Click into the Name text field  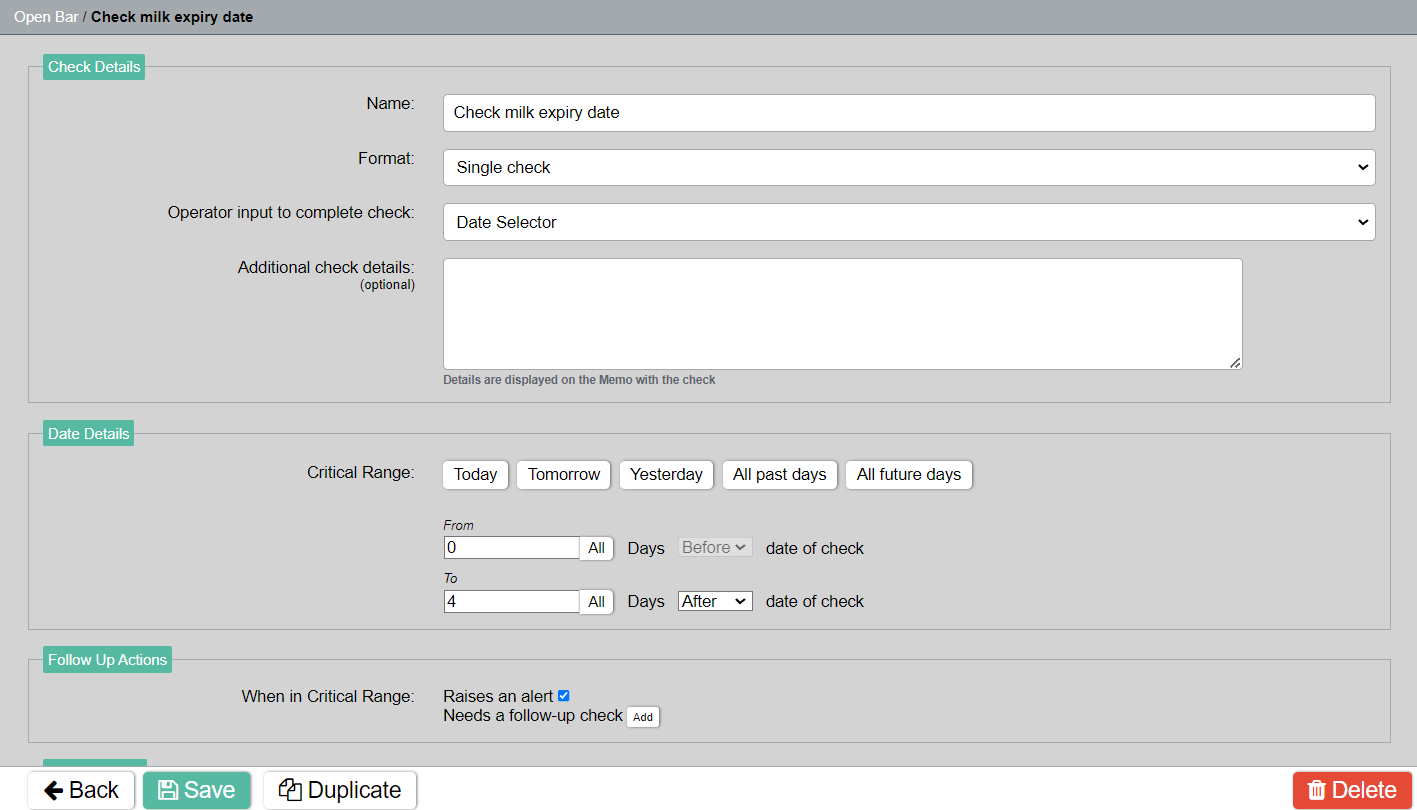pos(908,113)
